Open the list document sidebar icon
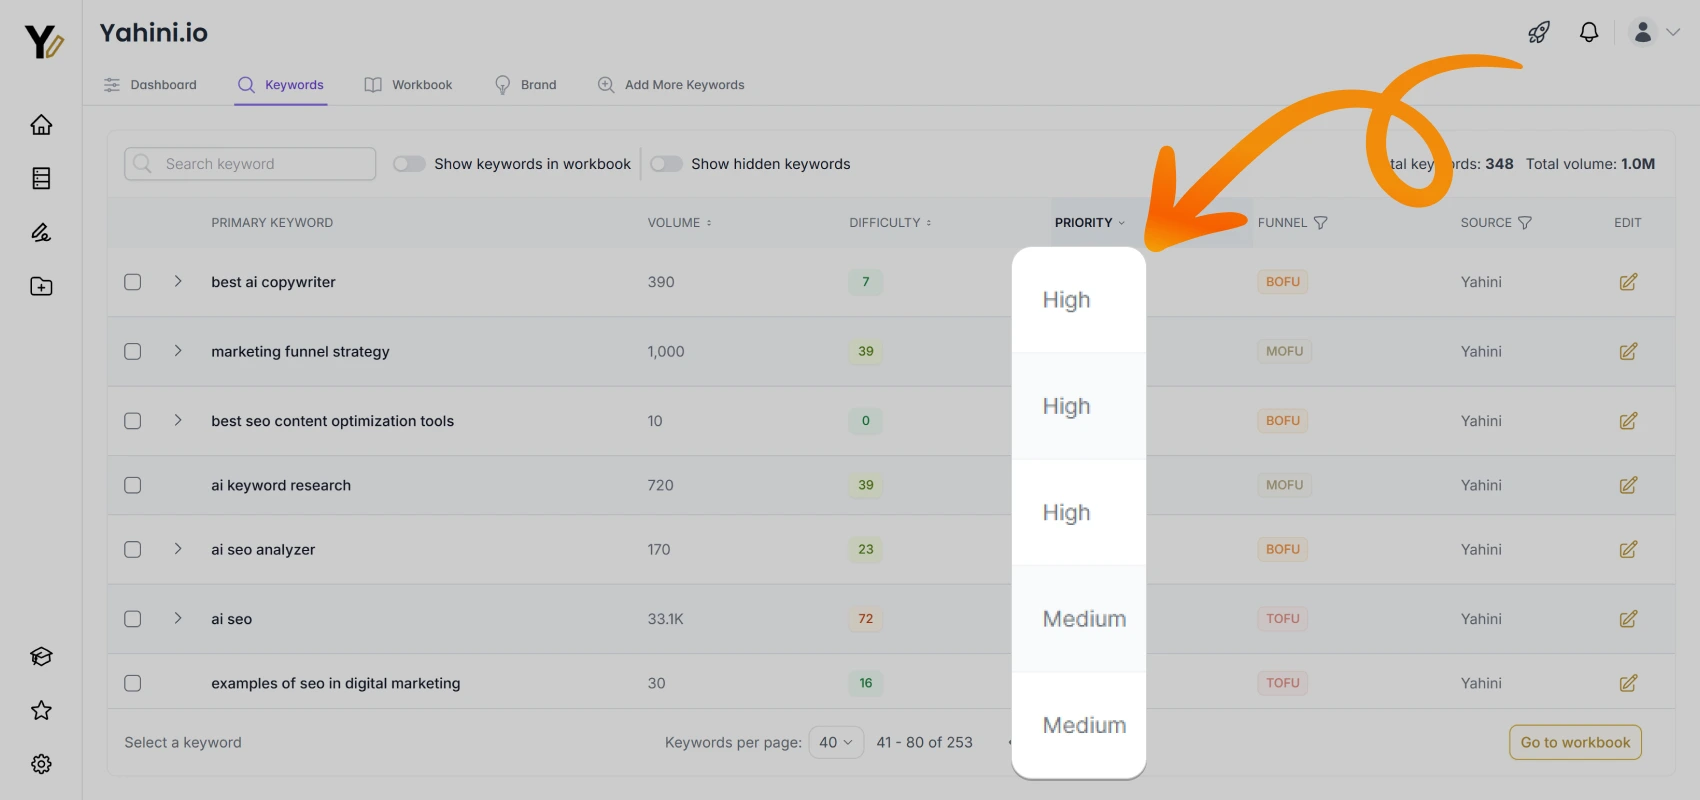Image resolution: width=1700 pixels, height=800 pixels. [41, 179]
